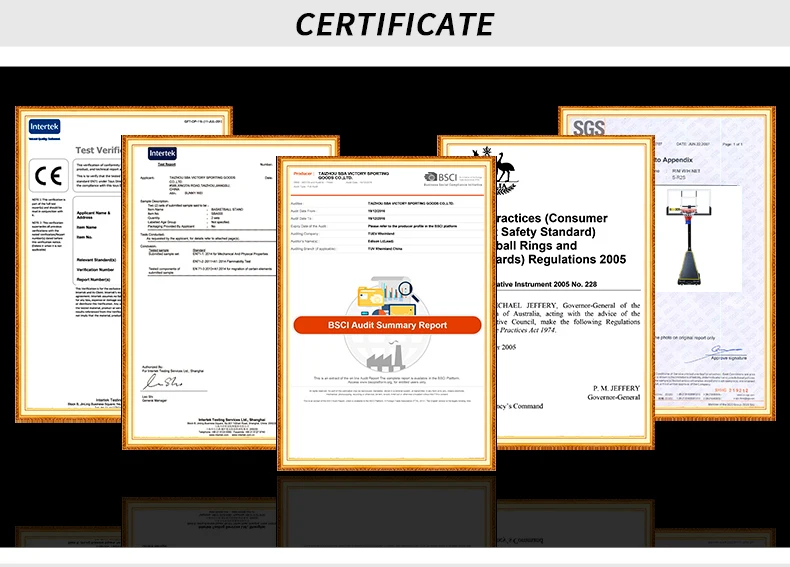790x567 pixels.
Task: Click the Intertek logo on the leftmost certificate
Action: pos(44,127)
